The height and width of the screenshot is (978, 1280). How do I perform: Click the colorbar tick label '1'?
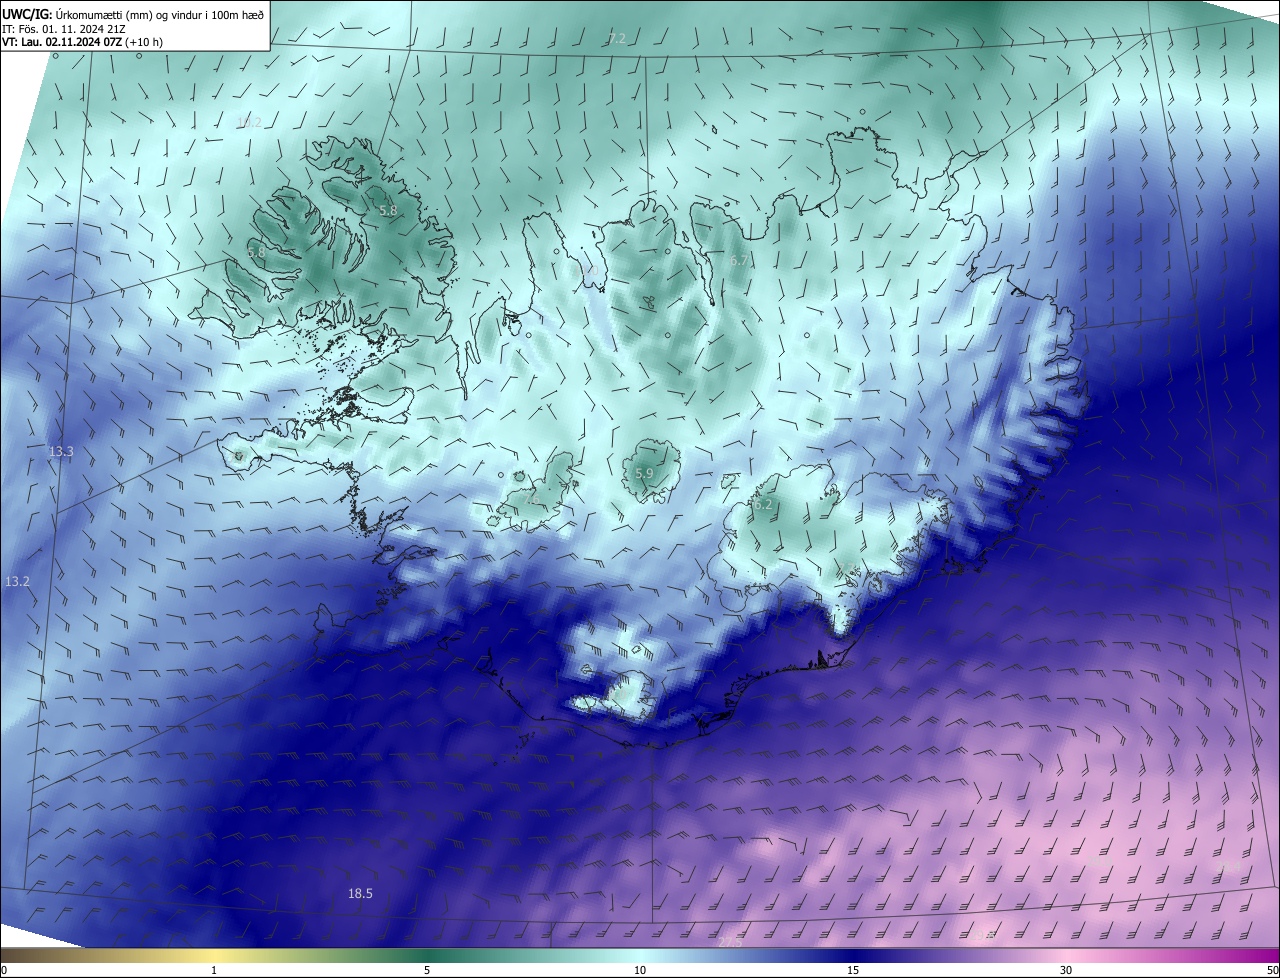click(214, 970)
